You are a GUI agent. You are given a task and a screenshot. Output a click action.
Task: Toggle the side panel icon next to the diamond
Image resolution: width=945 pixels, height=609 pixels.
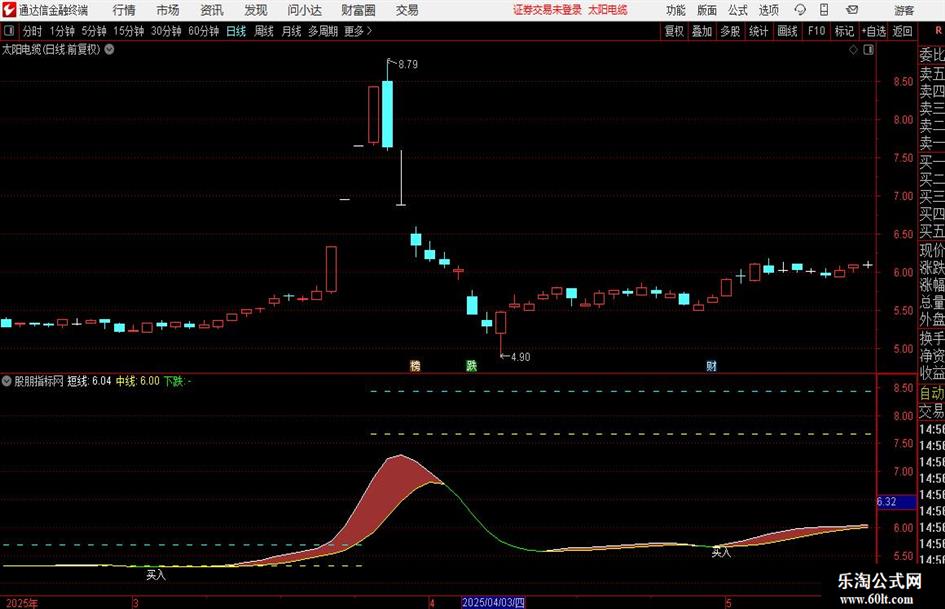click(x=868, y=50)
